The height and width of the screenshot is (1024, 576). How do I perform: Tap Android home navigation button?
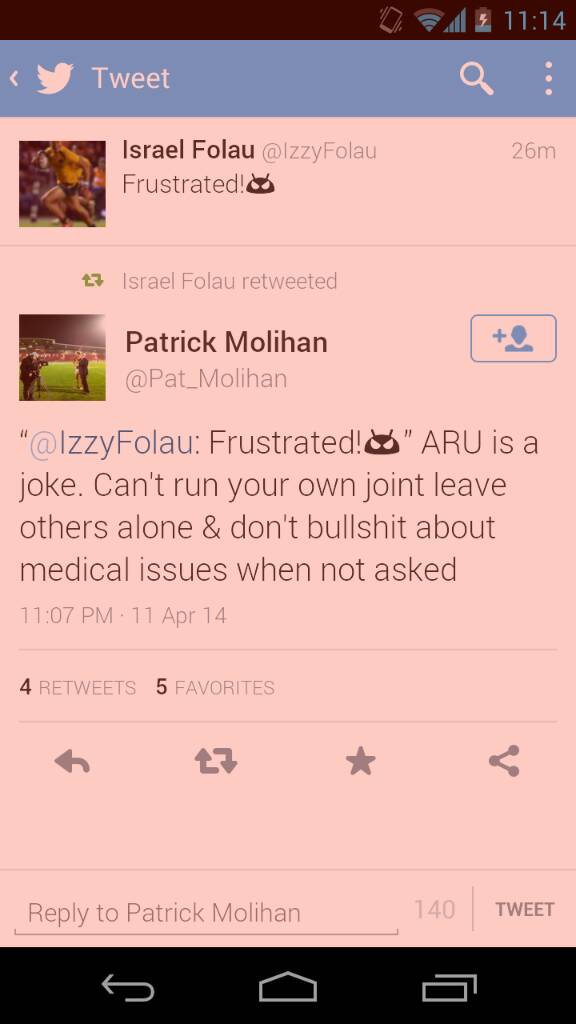point(288,987)
